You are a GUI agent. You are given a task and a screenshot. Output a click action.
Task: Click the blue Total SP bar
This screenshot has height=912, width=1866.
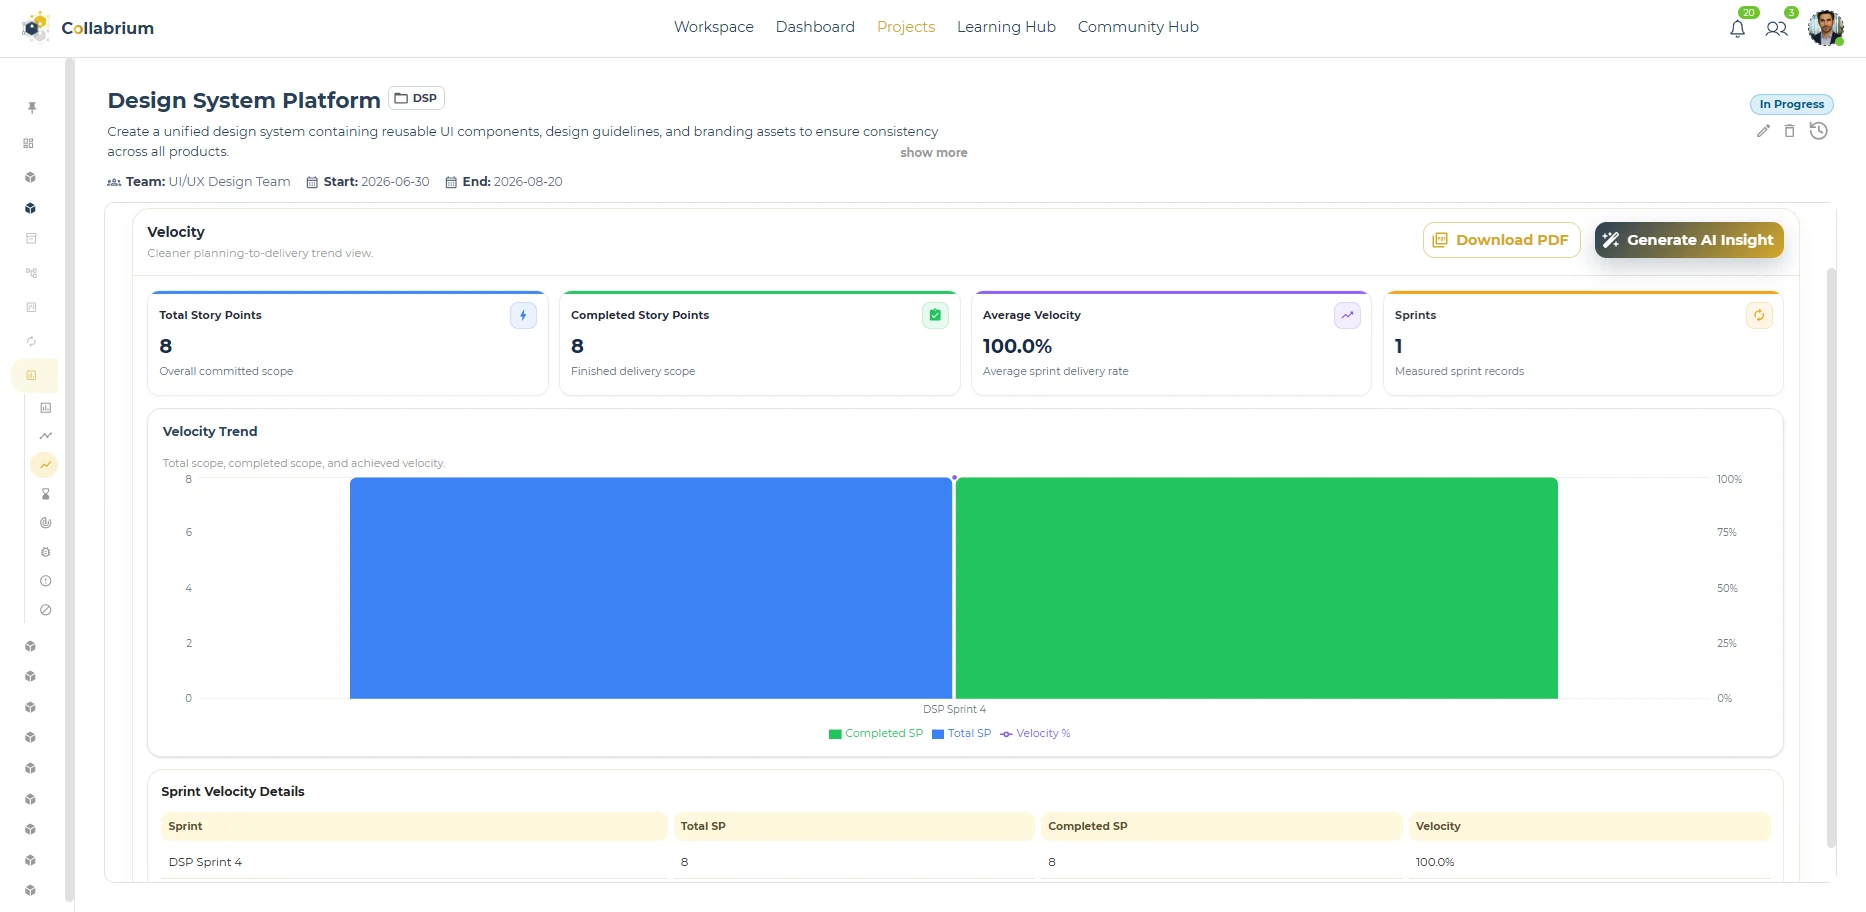point(651,588)
